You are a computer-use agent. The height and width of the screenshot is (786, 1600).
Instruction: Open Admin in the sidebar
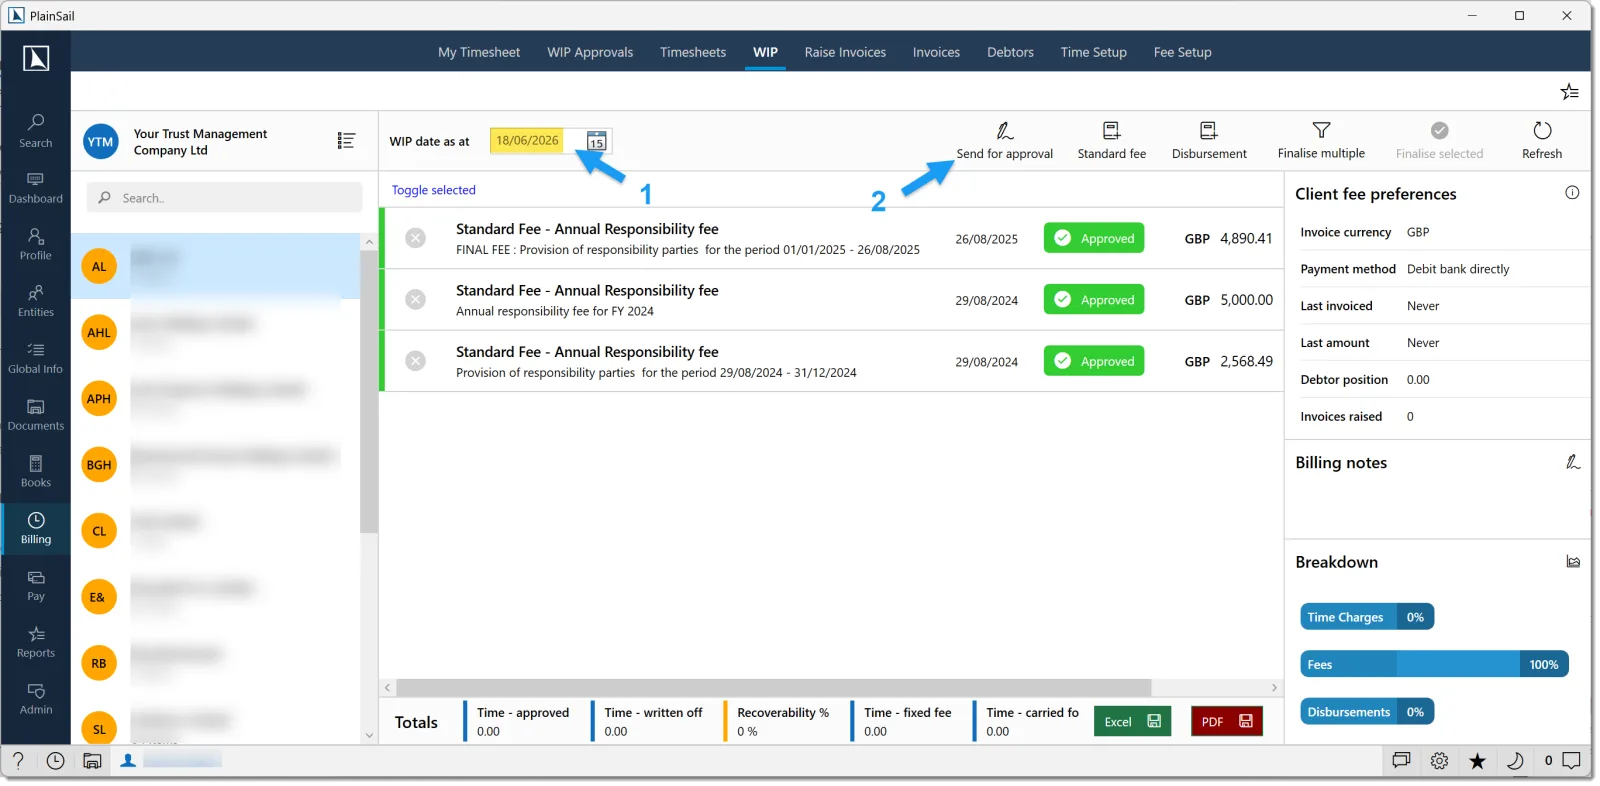tap(36, 700)
